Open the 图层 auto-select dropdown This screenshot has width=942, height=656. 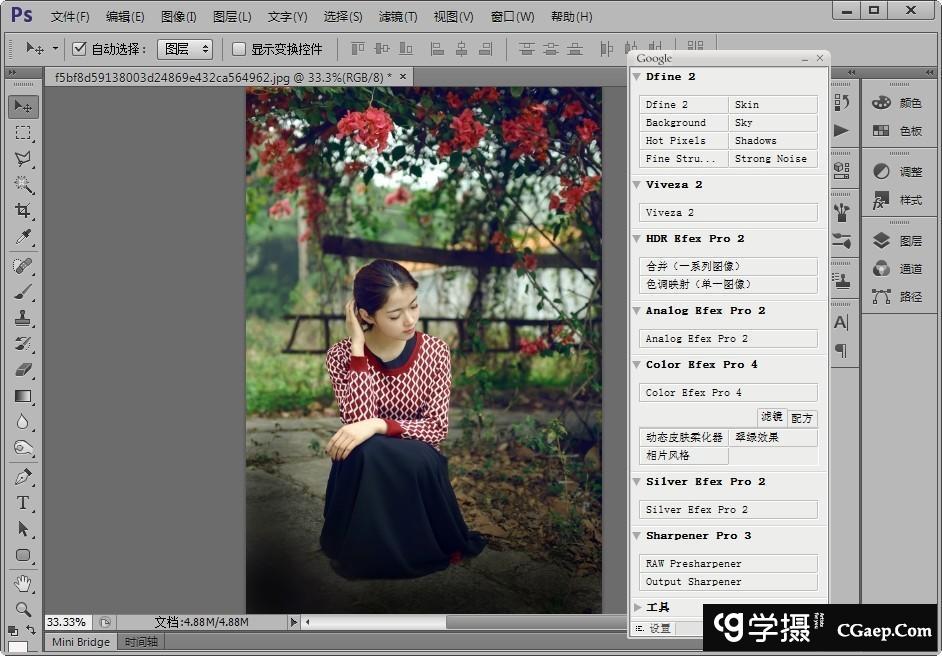(x=185, y=49)
